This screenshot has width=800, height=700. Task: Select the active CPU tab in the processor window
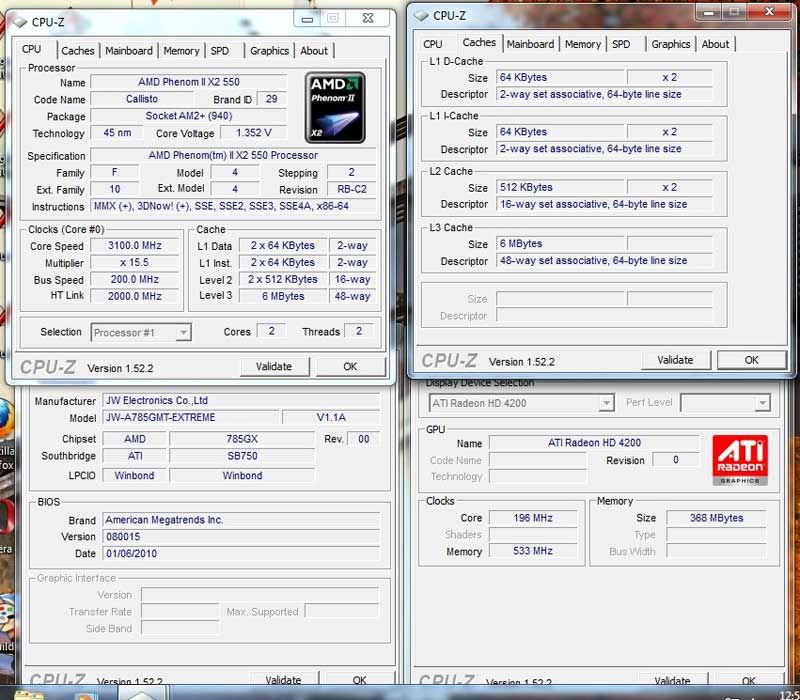(32, 49)
